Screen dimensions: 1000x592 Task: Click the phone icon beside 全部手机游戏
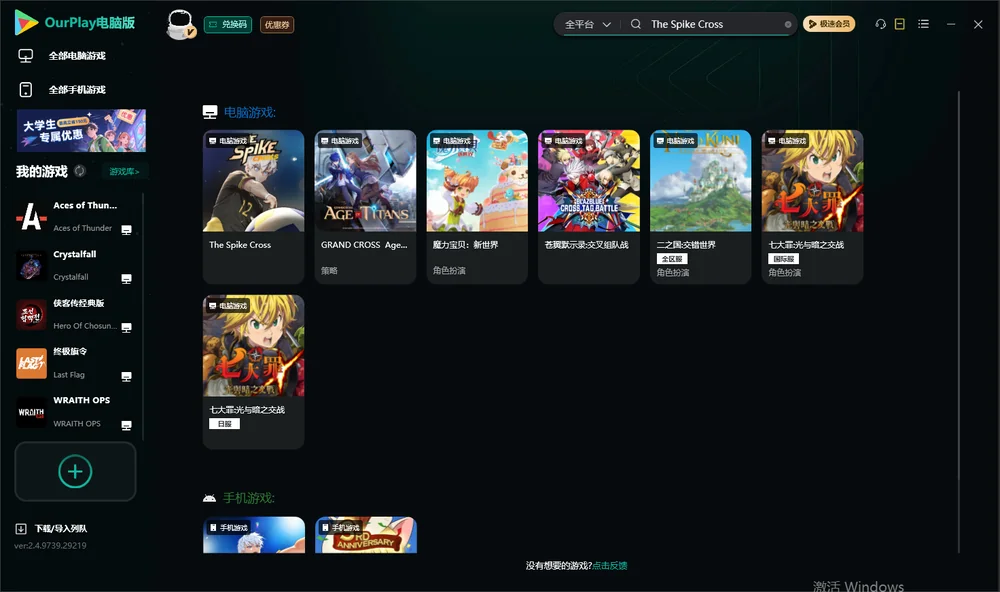[x=26, y=89]
